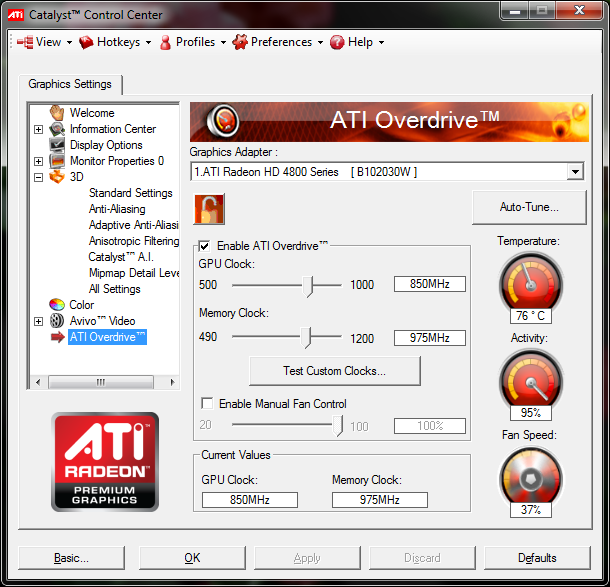
Task: Click the Help question mark icon
Action: pyautogui.click(x=337, y=42)
